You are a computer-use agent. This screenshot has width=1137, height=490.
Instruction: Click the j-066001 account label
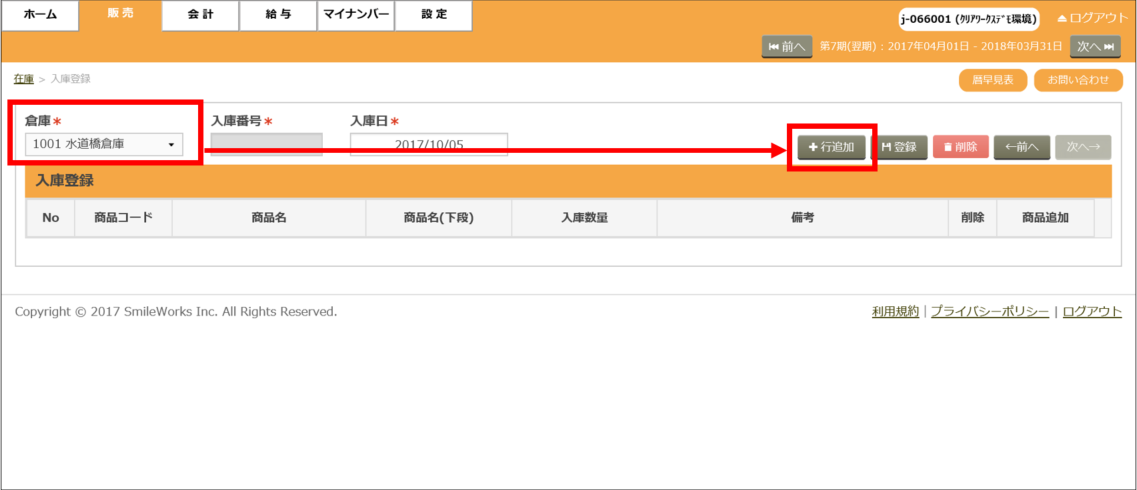(969, 19)
